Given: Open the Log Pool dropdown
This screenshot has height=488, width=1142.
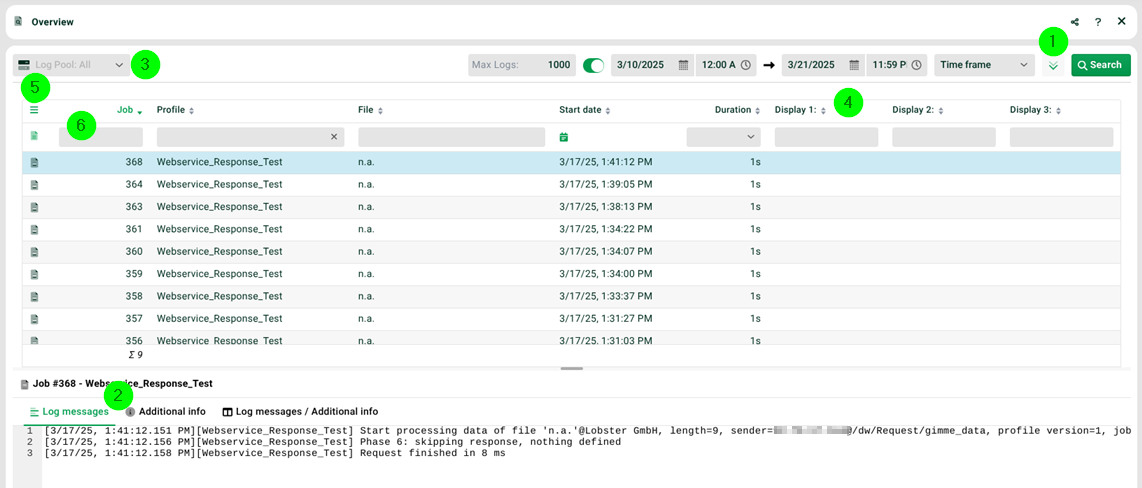Looking at the screenshot, I should [72, 65].
